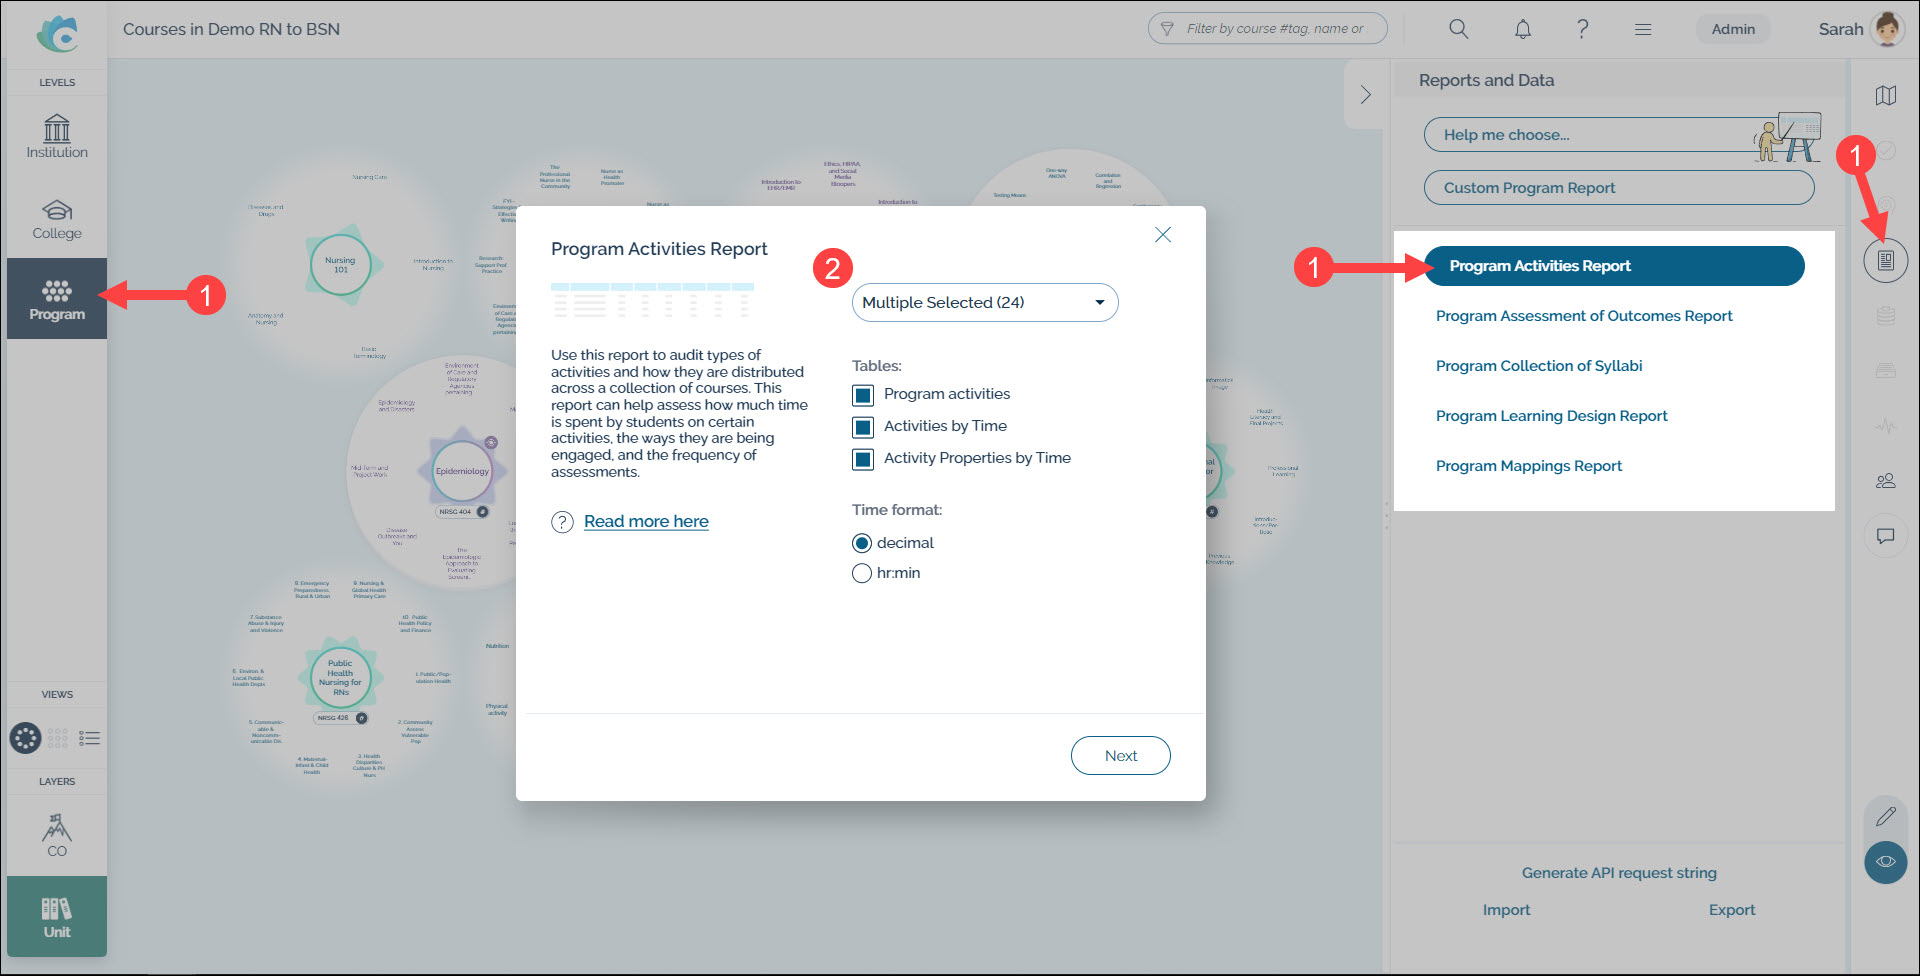The image size is (1920, 976).
Task: Select Program Assessment of Outcomes Report
Action: [1584, 316]
